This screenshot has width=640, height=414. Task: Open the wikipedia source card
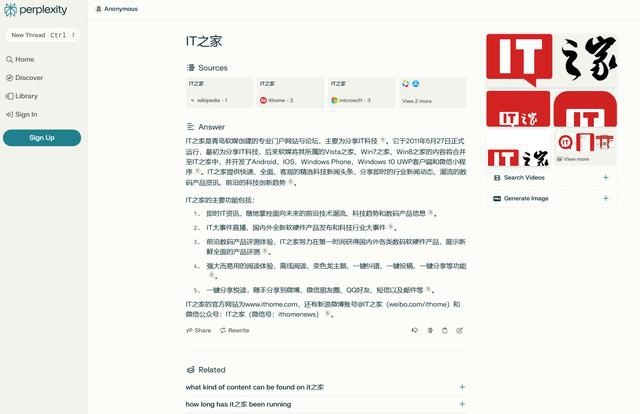(220, 92)
